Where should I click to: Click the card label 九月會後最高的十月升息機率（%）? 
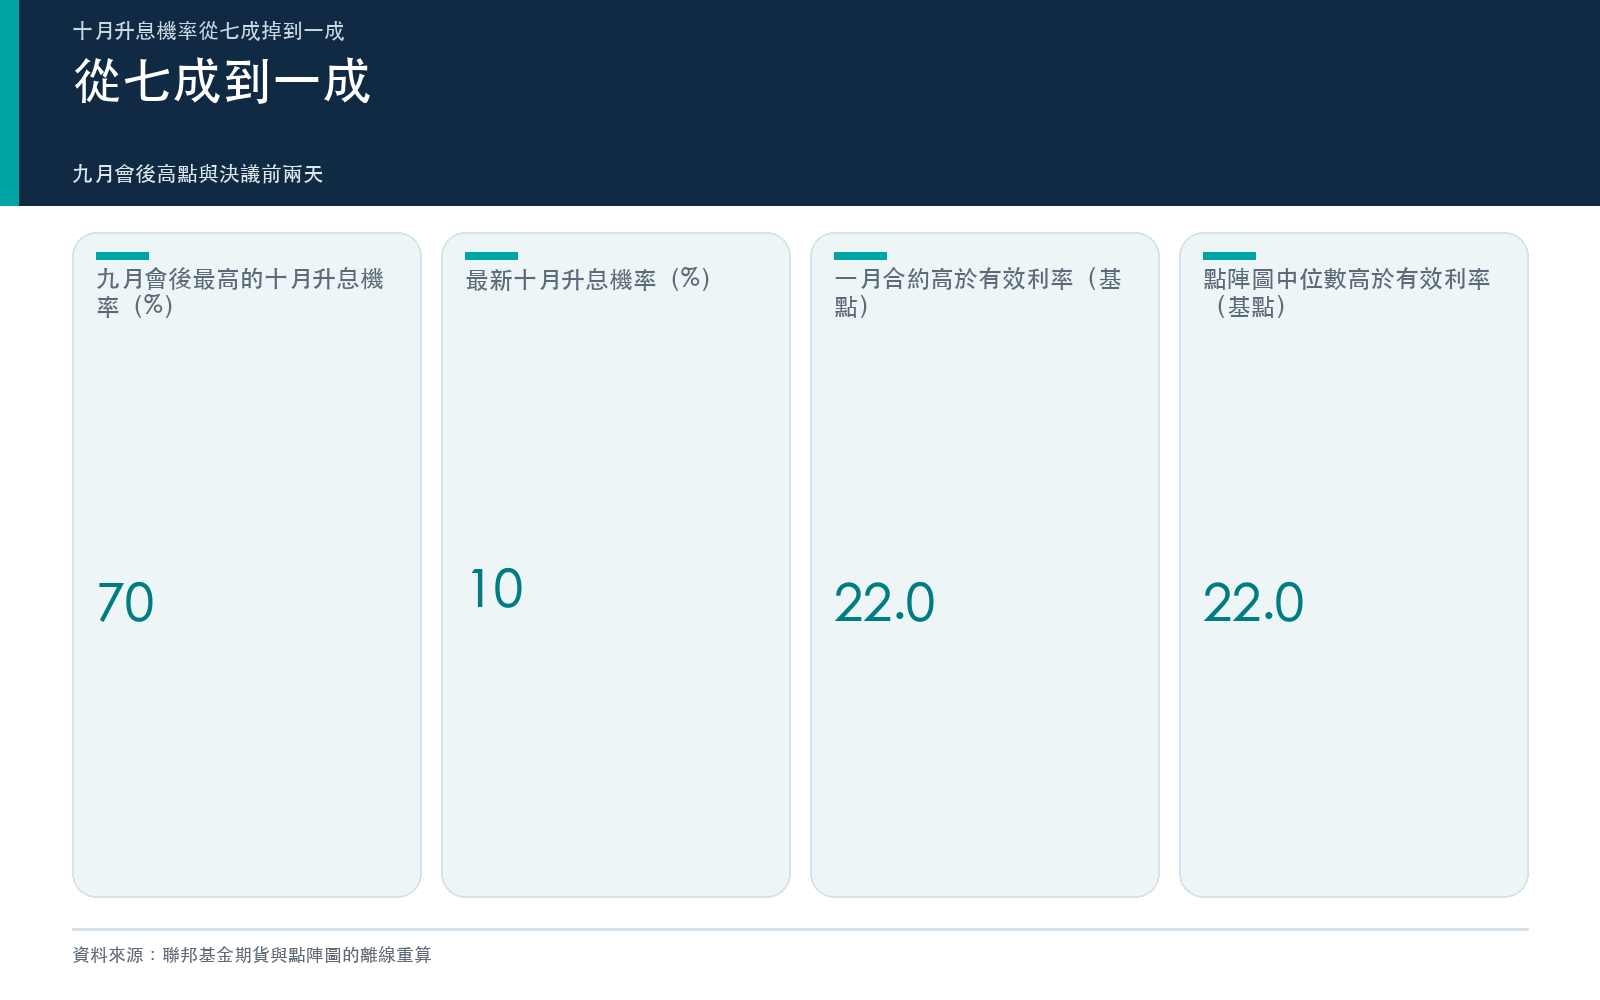click(x=240, y=292)
